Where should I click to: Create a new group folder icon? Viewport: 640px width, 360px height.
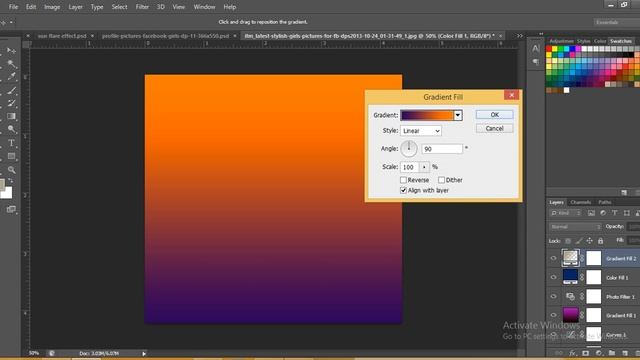612,353
